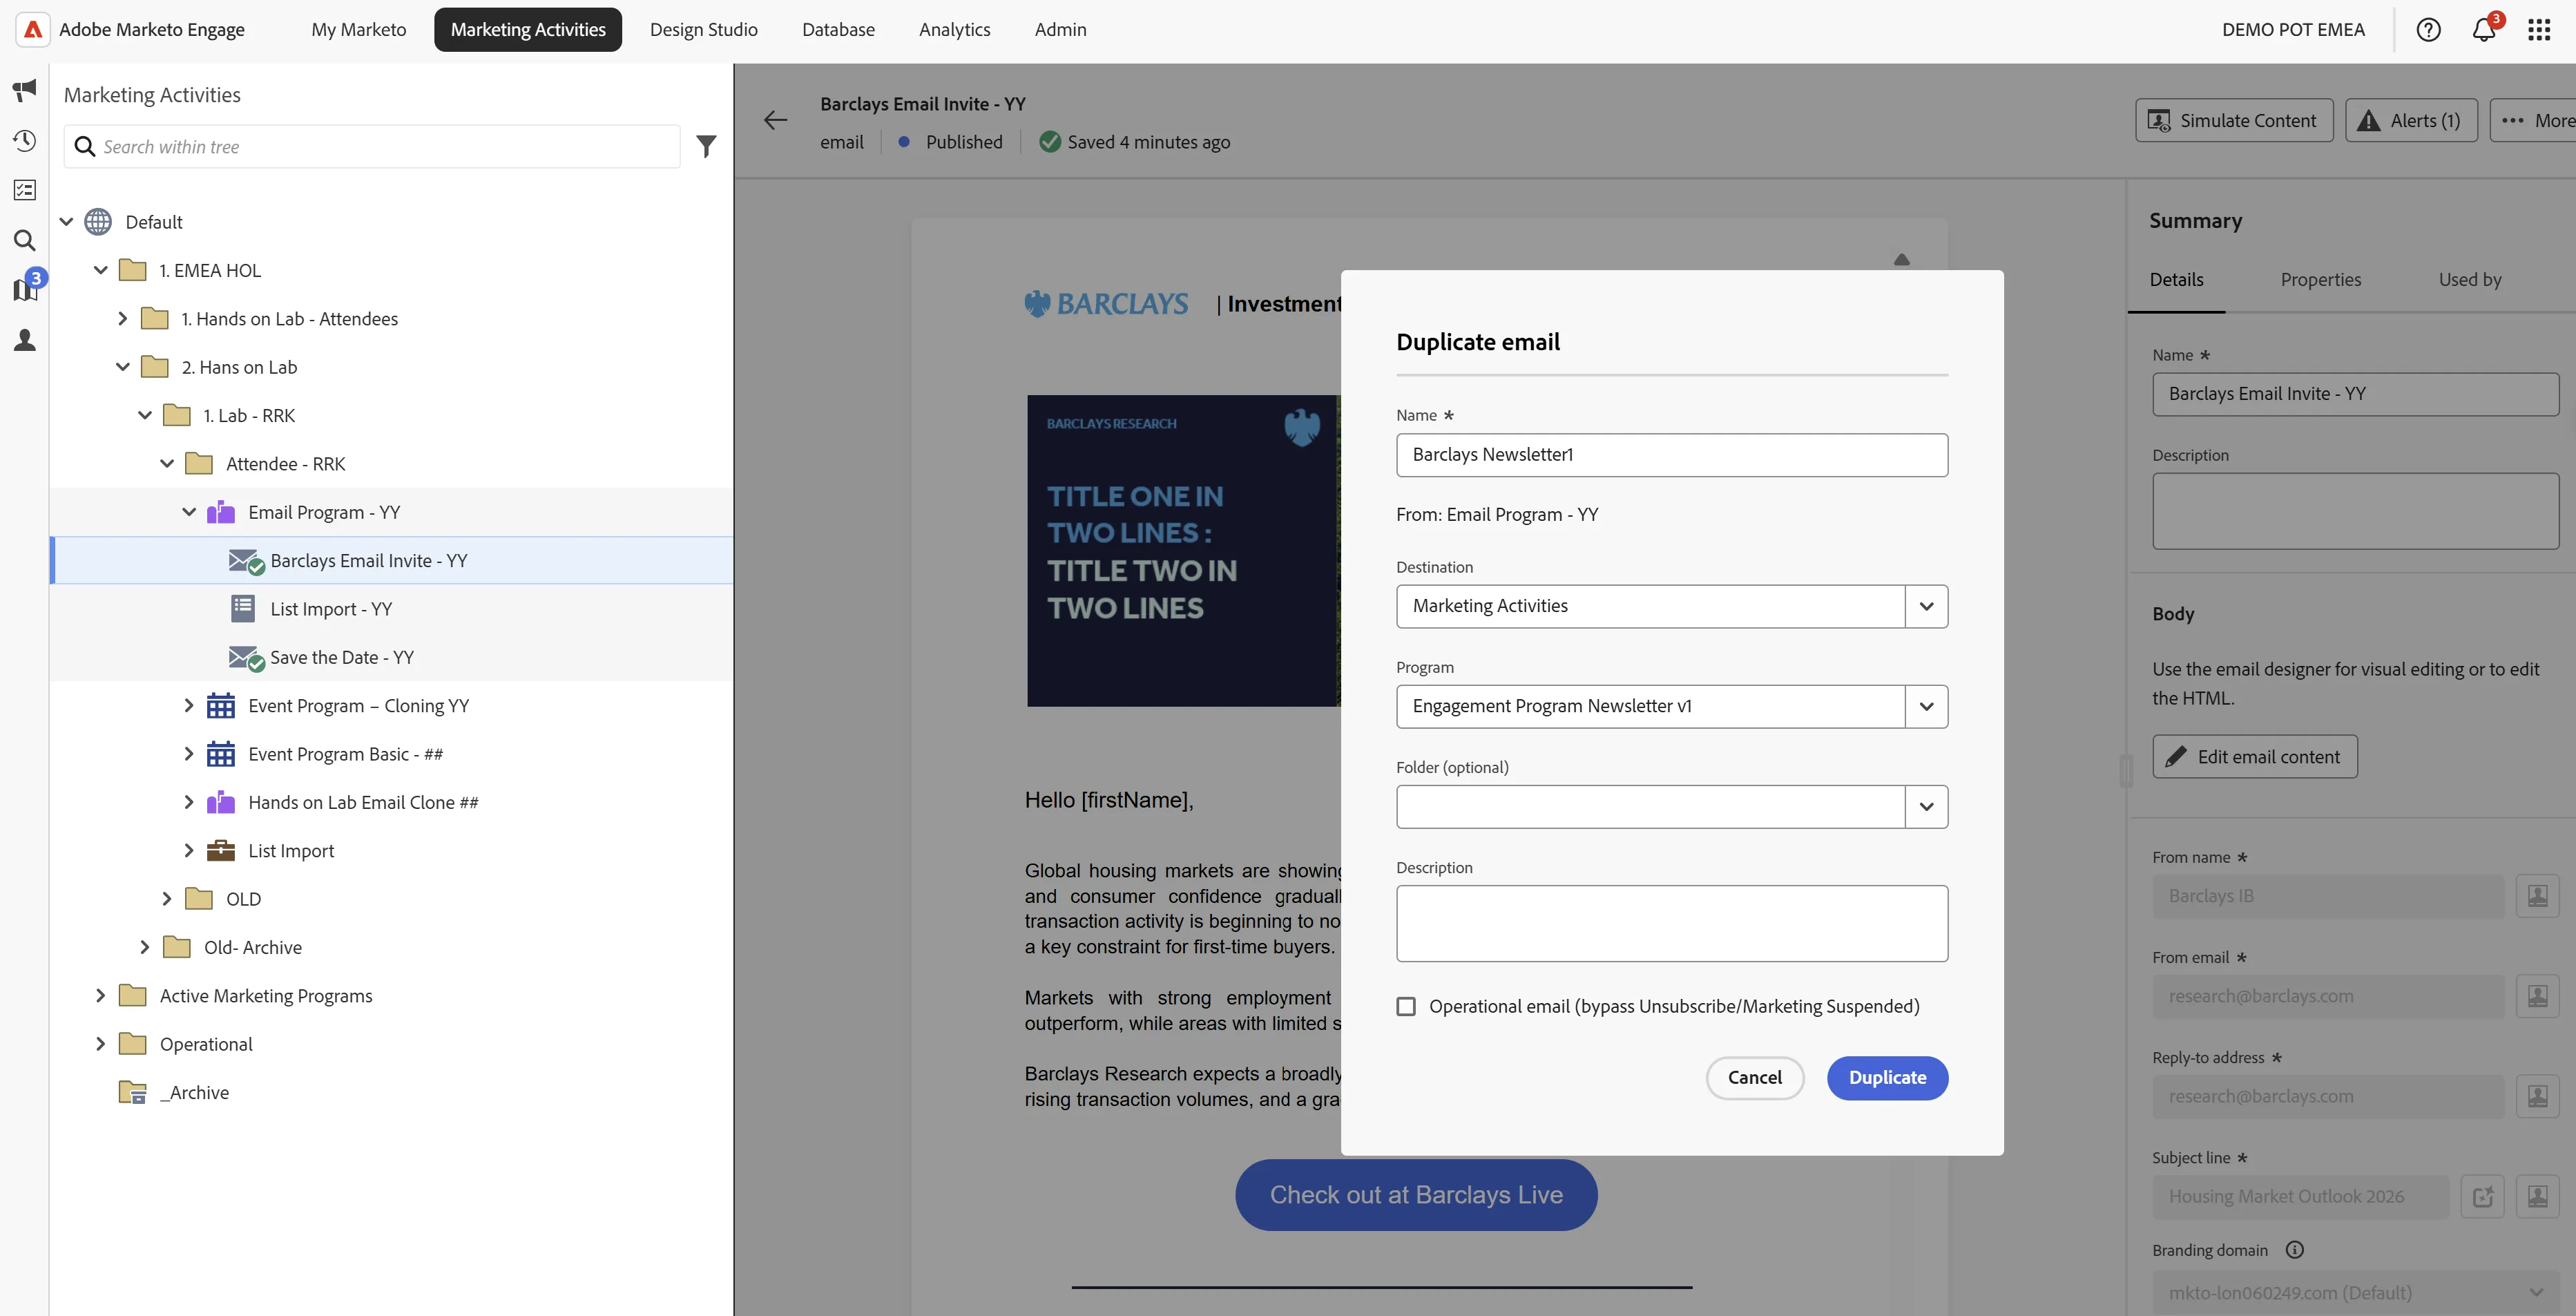Image resolution: width=2576 pixels, height=1316 pixels.
Task: Open the Program dropdown
Action: tap(1926, 706)
